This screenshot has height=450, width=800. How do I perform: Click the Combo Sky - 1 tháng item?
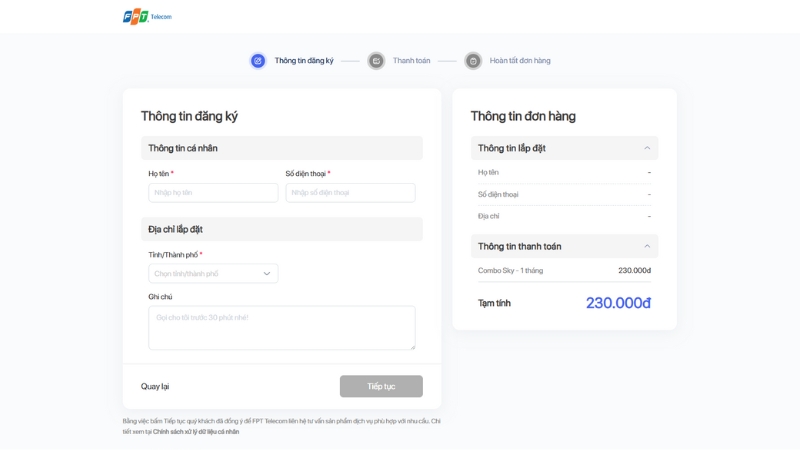510,271
